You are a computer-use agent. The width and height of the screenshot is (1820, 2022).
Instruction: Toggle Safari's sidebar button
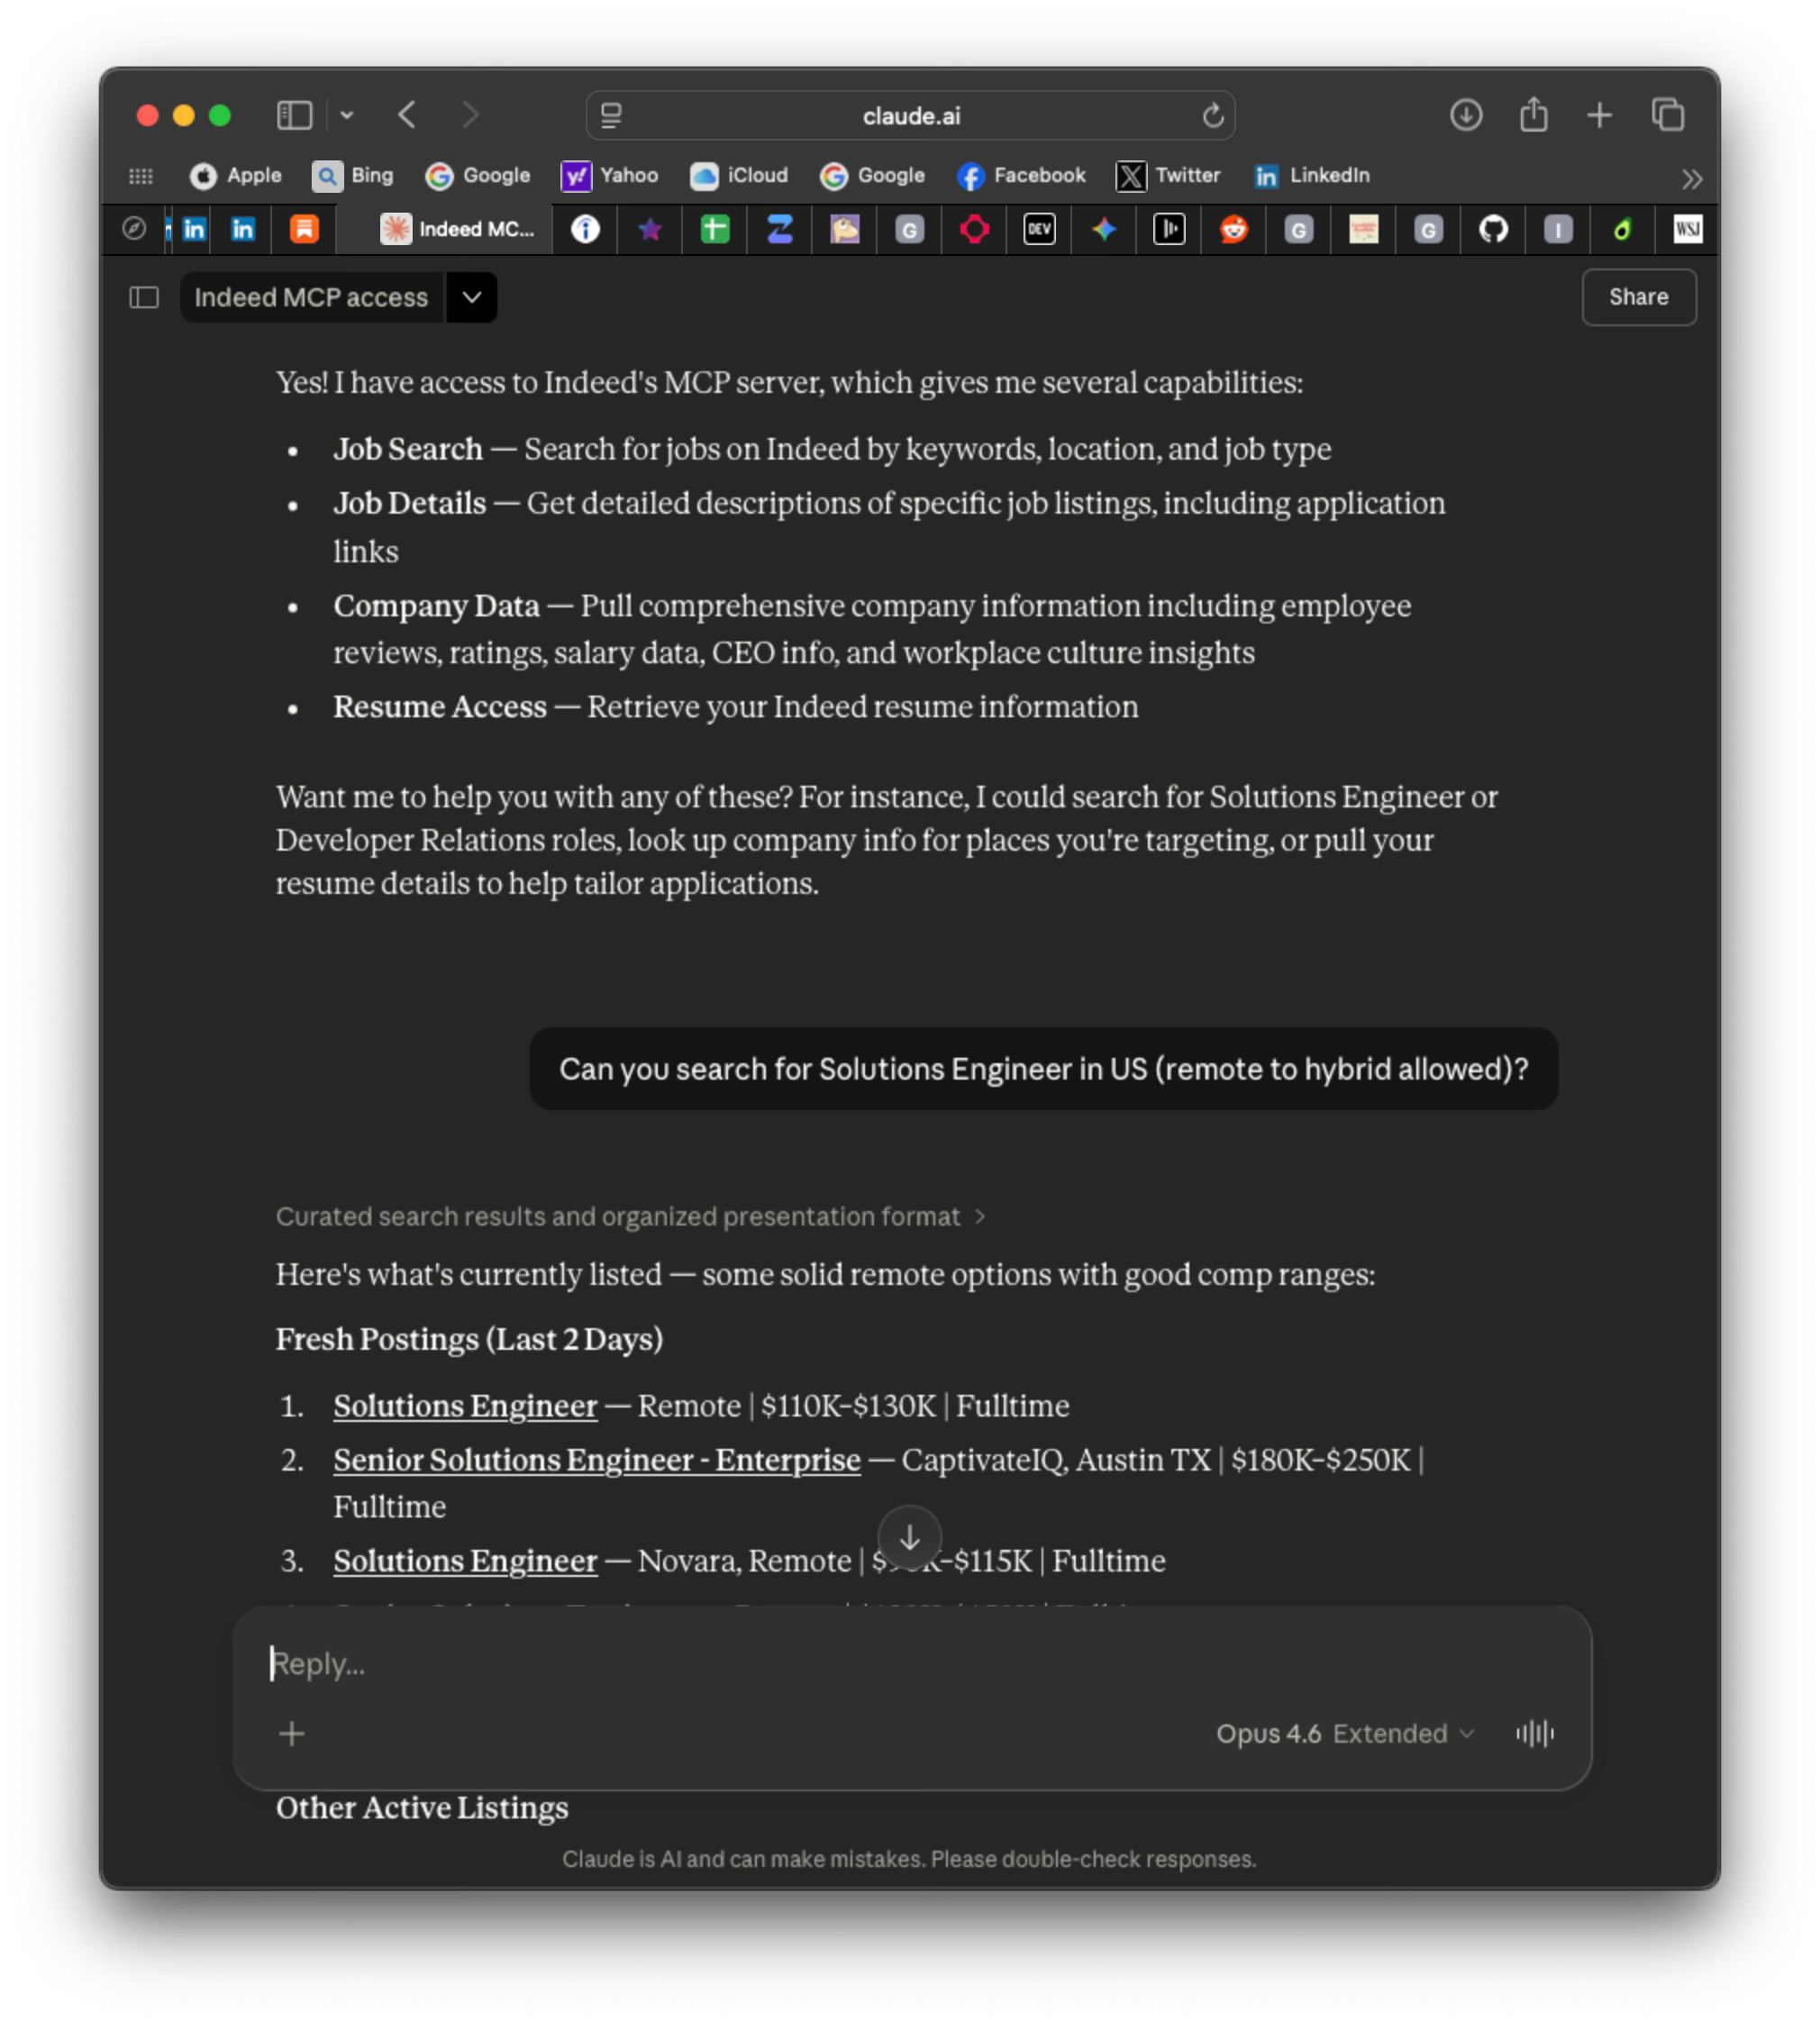294,115
